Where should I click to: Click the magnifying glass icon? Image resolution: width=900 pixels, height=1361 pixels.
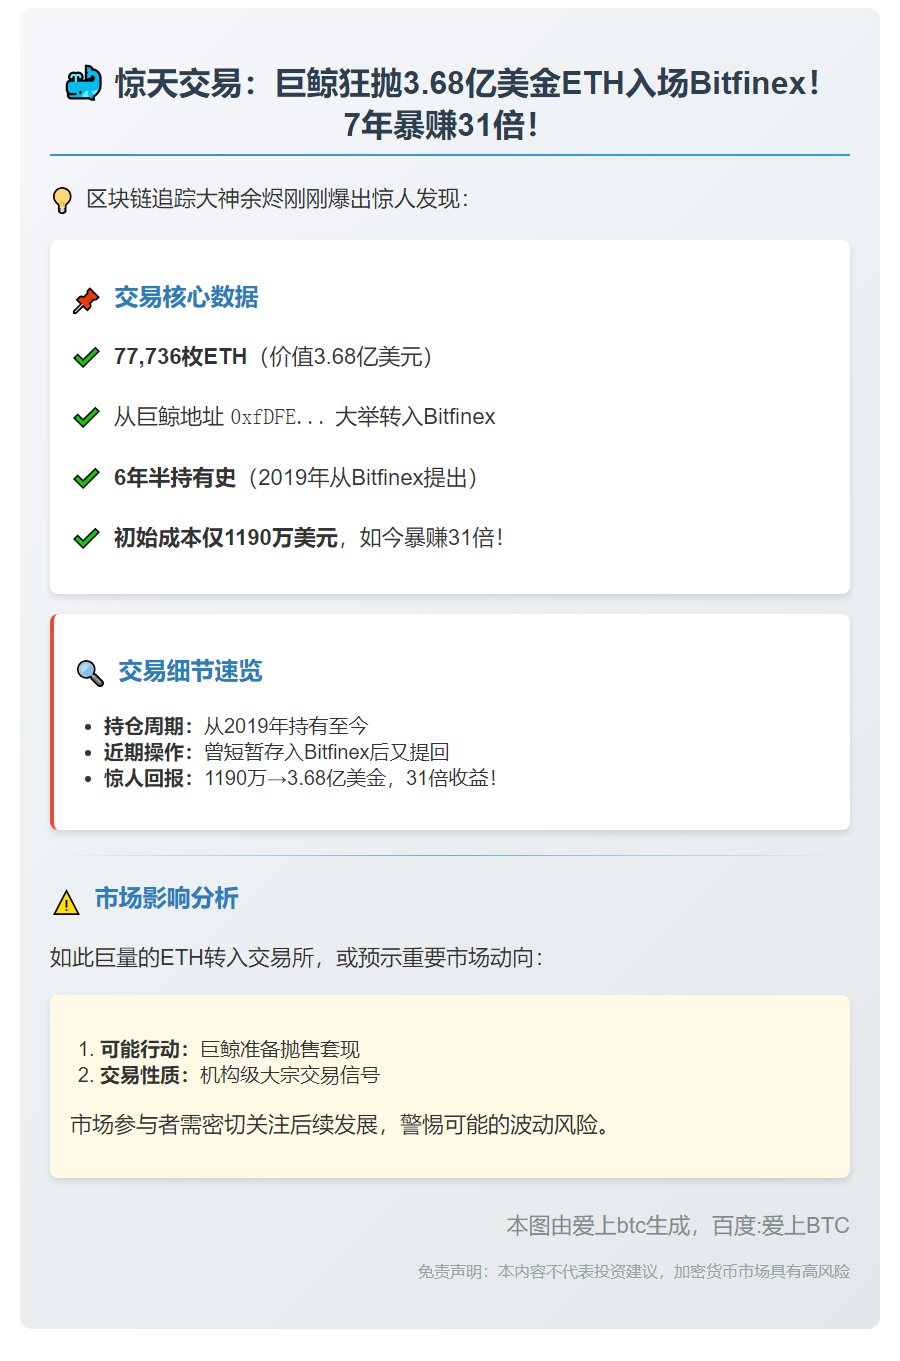pyautogui.click(x=90, y=673)
